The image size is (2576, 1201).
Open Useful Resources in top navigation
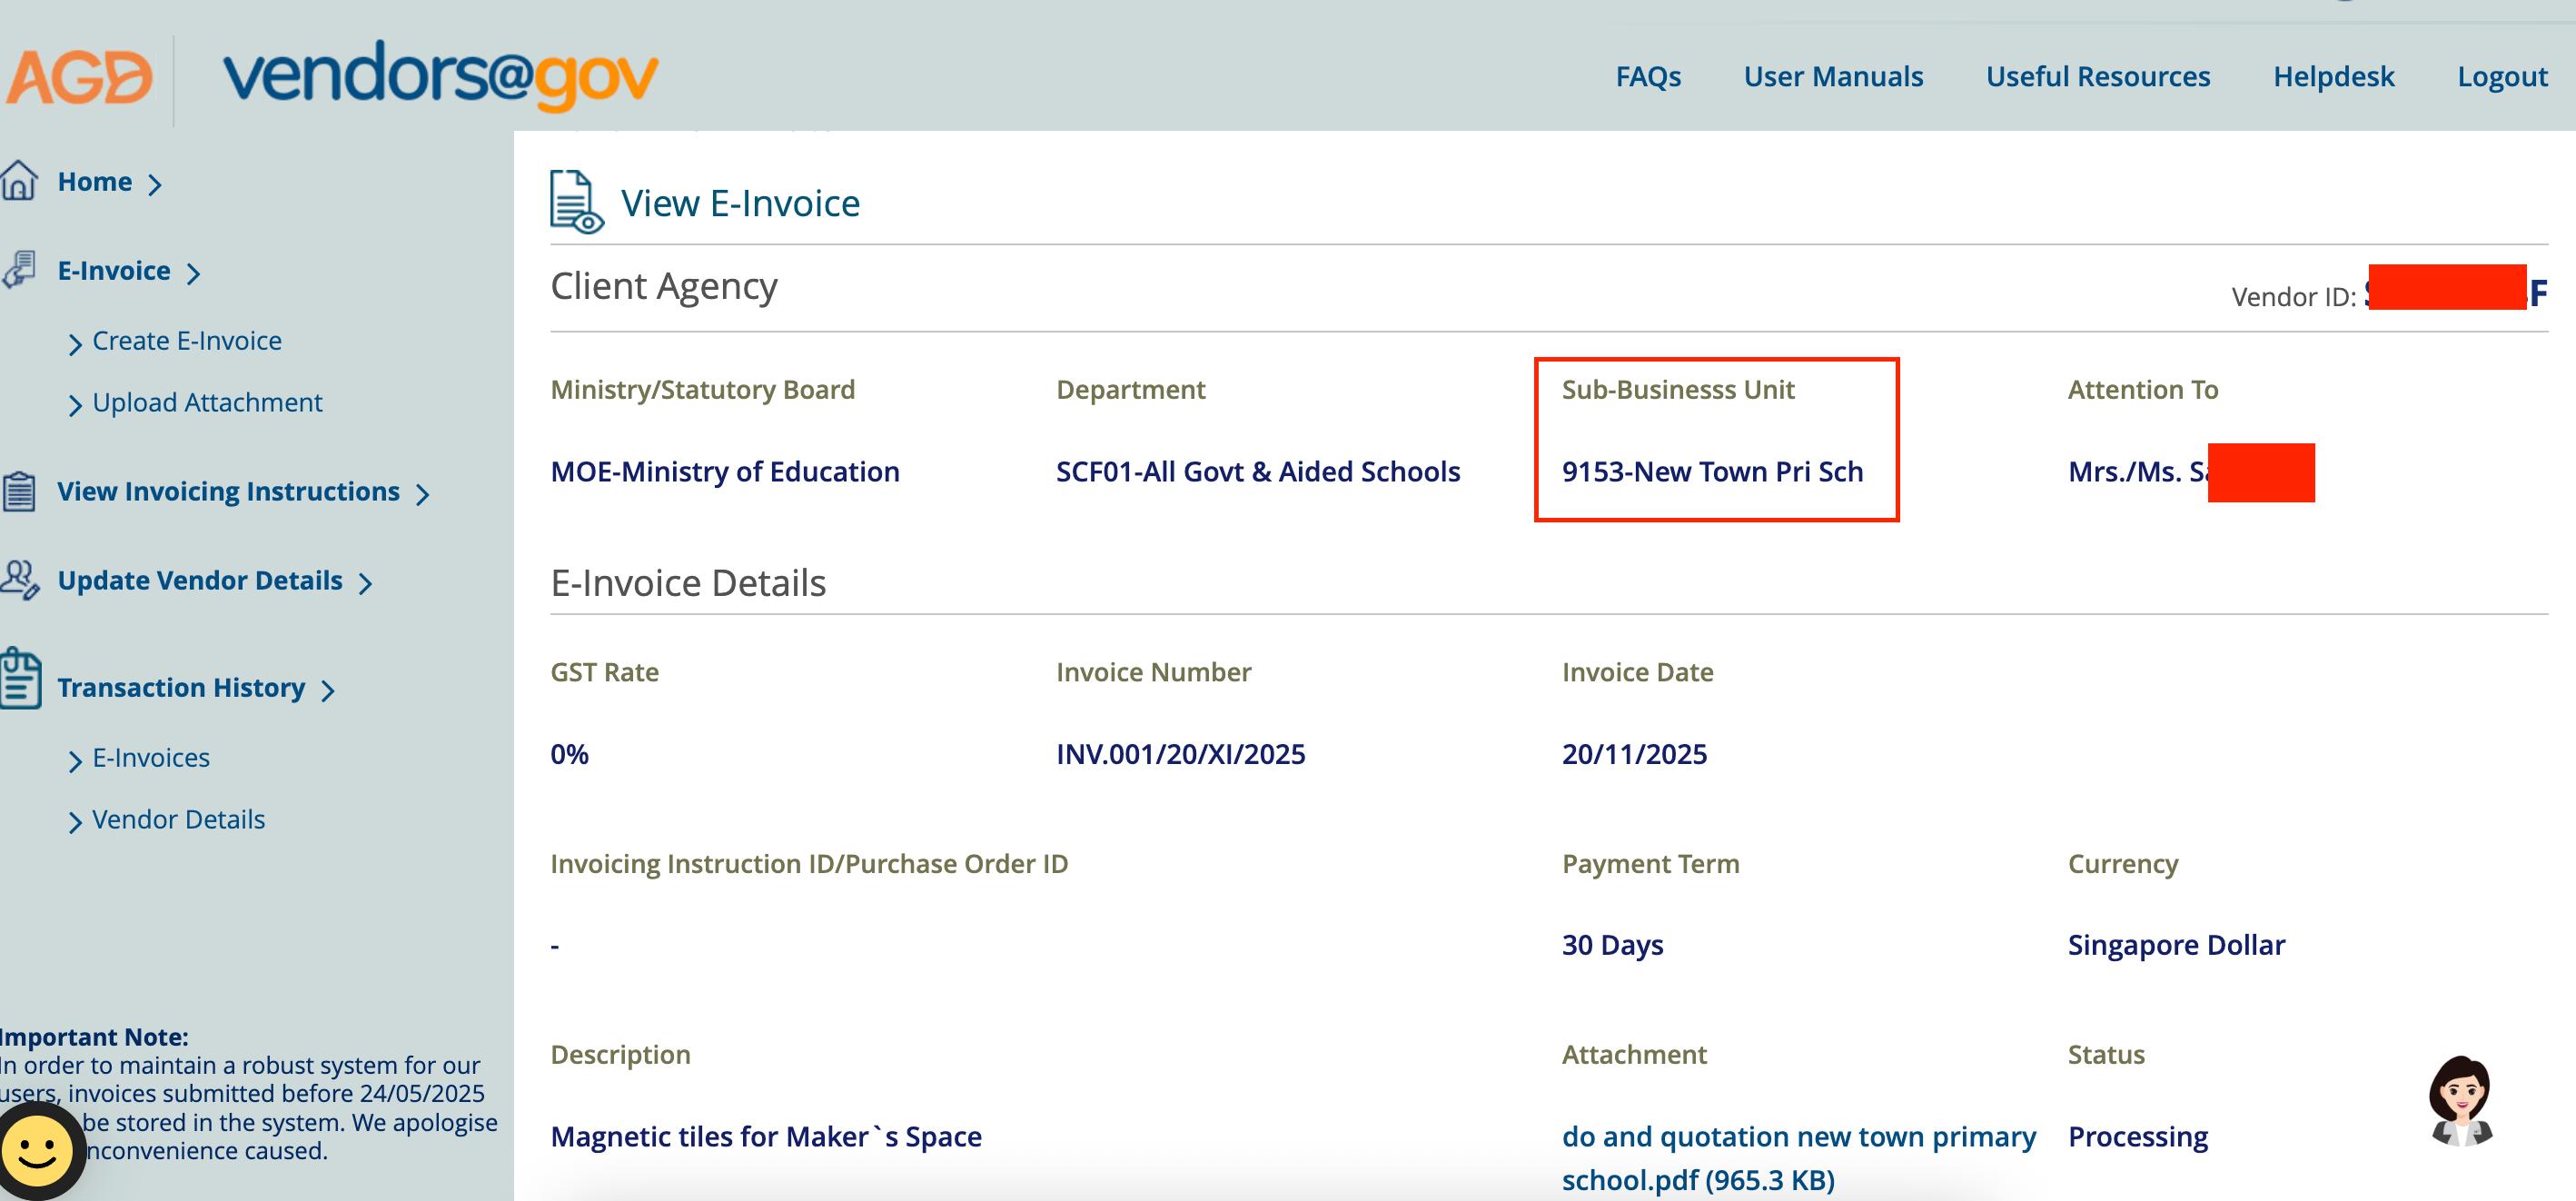(x=2097, y=77)
